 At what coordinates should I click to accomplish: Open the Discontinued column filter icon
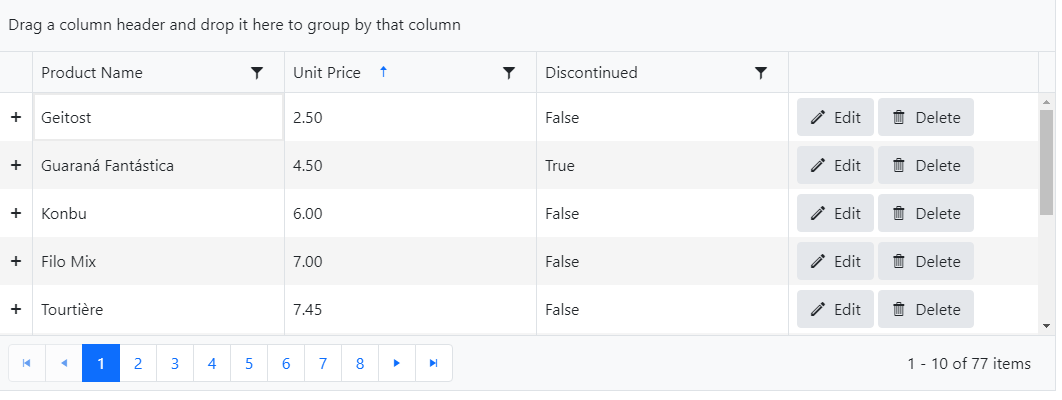(761, 73)
